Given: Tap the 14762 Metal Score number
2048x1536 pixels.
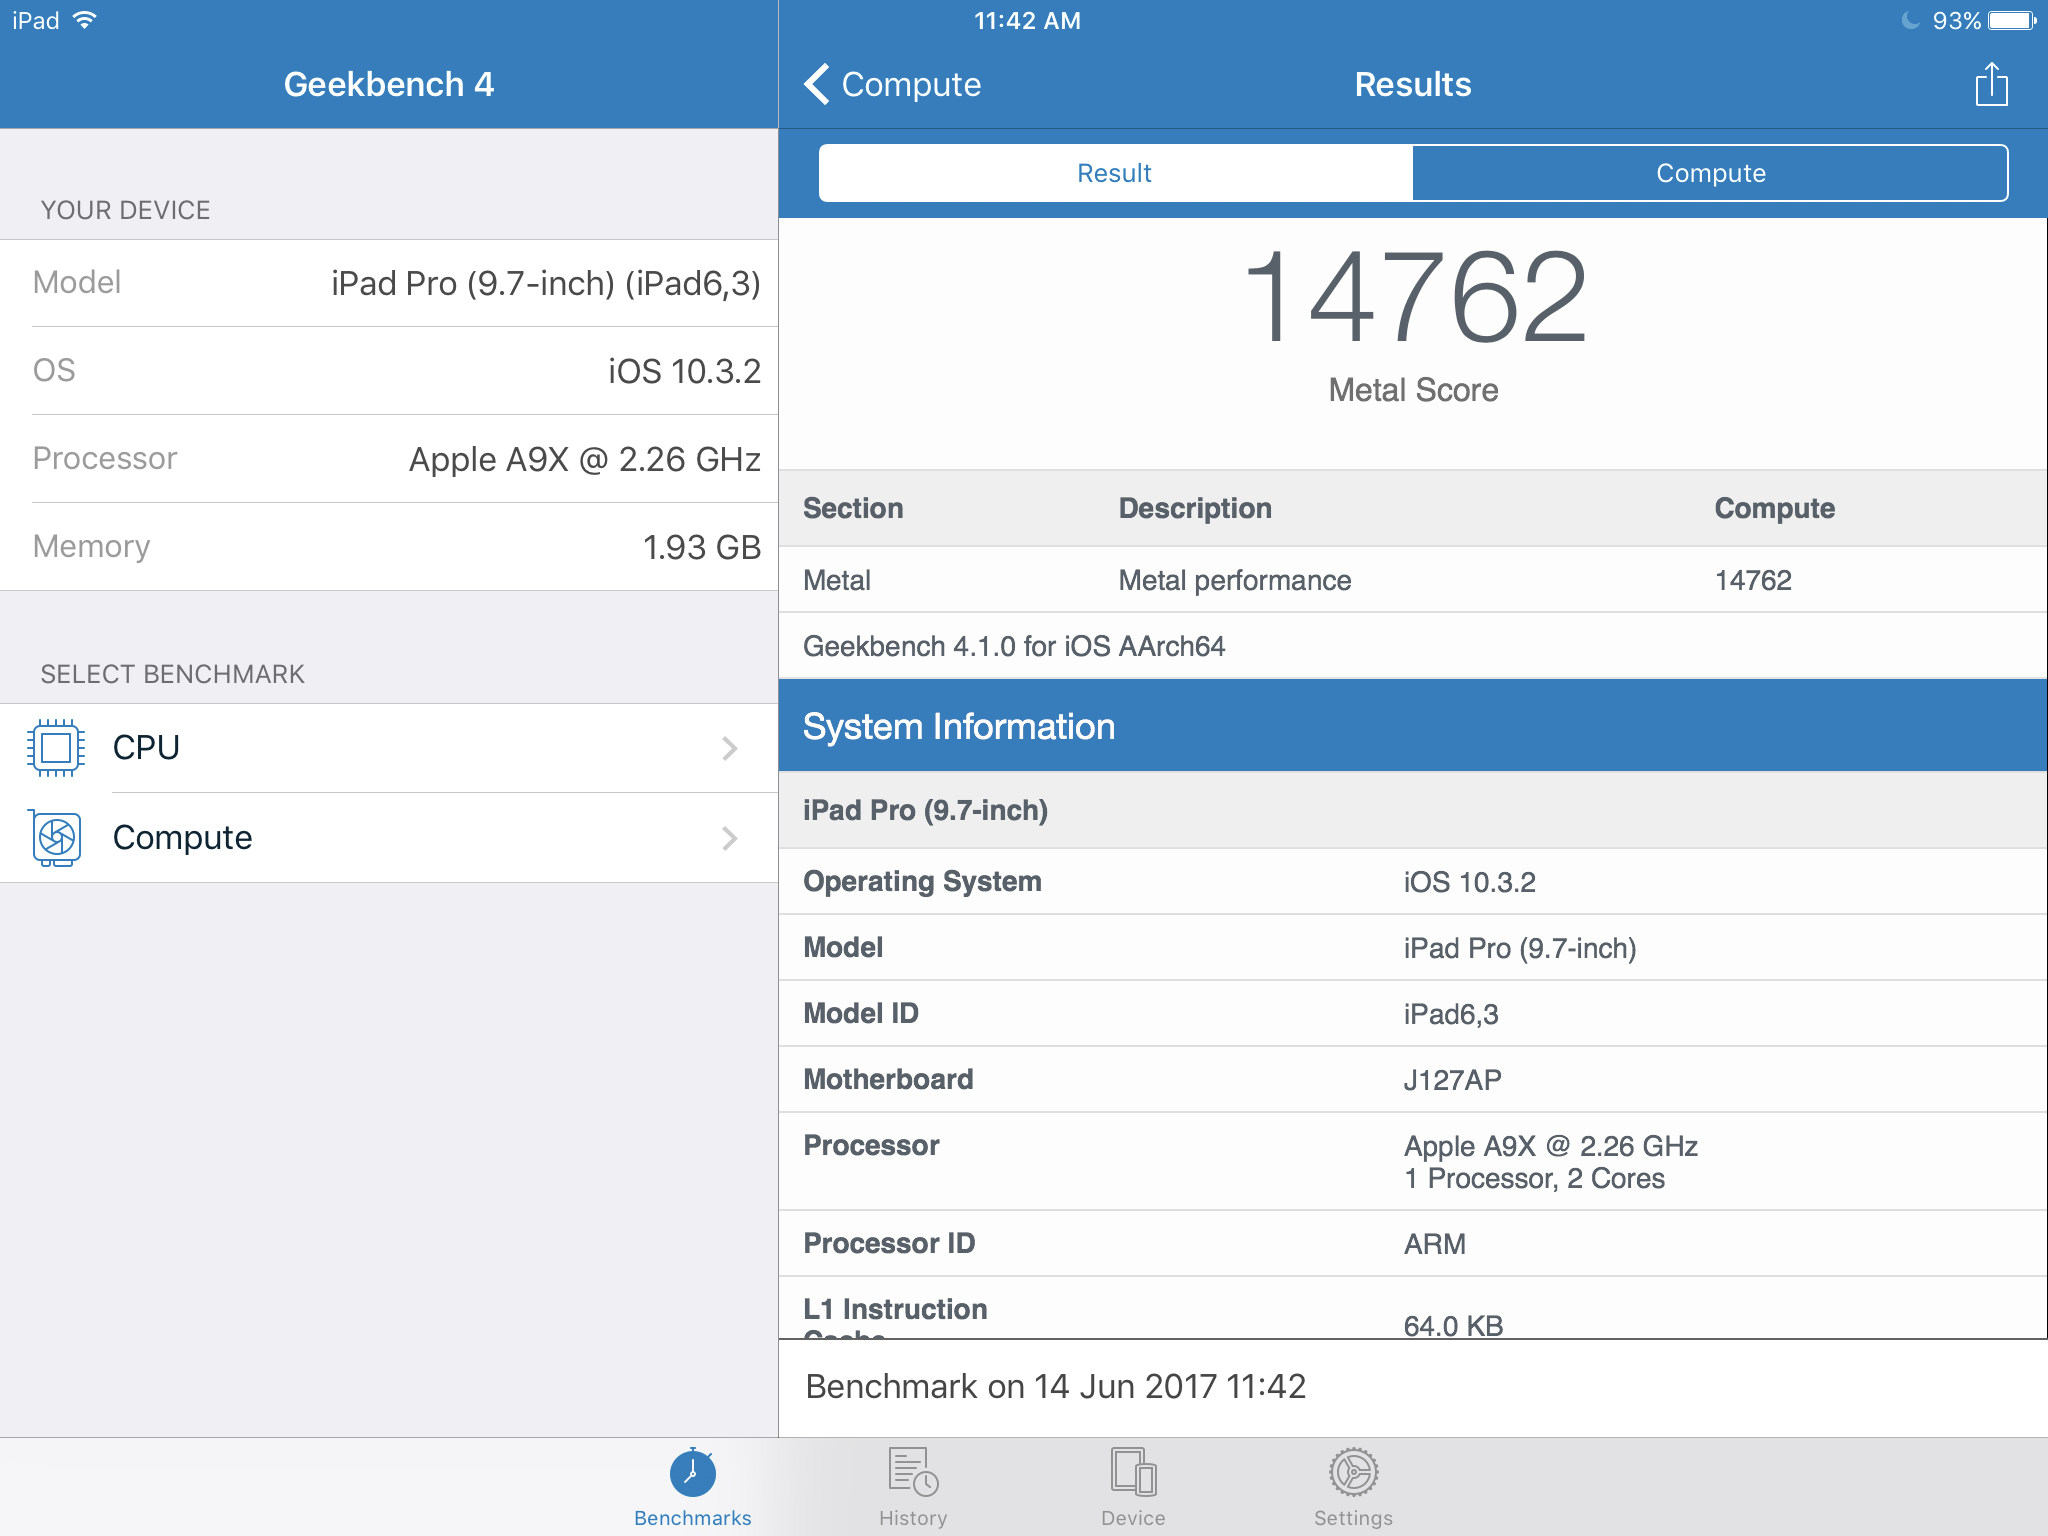Looking at the screenshot, I should point(1412,298).
